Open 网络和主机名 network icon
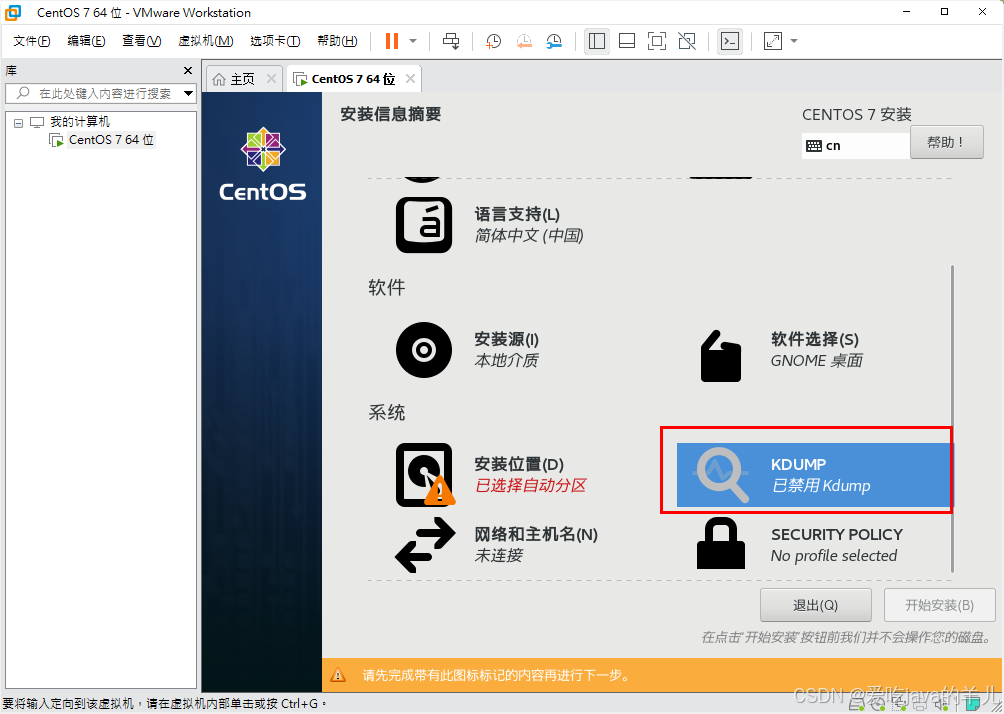Image resolution: width=1004 pixels, height=714 pixels. (x=425, y=545)
